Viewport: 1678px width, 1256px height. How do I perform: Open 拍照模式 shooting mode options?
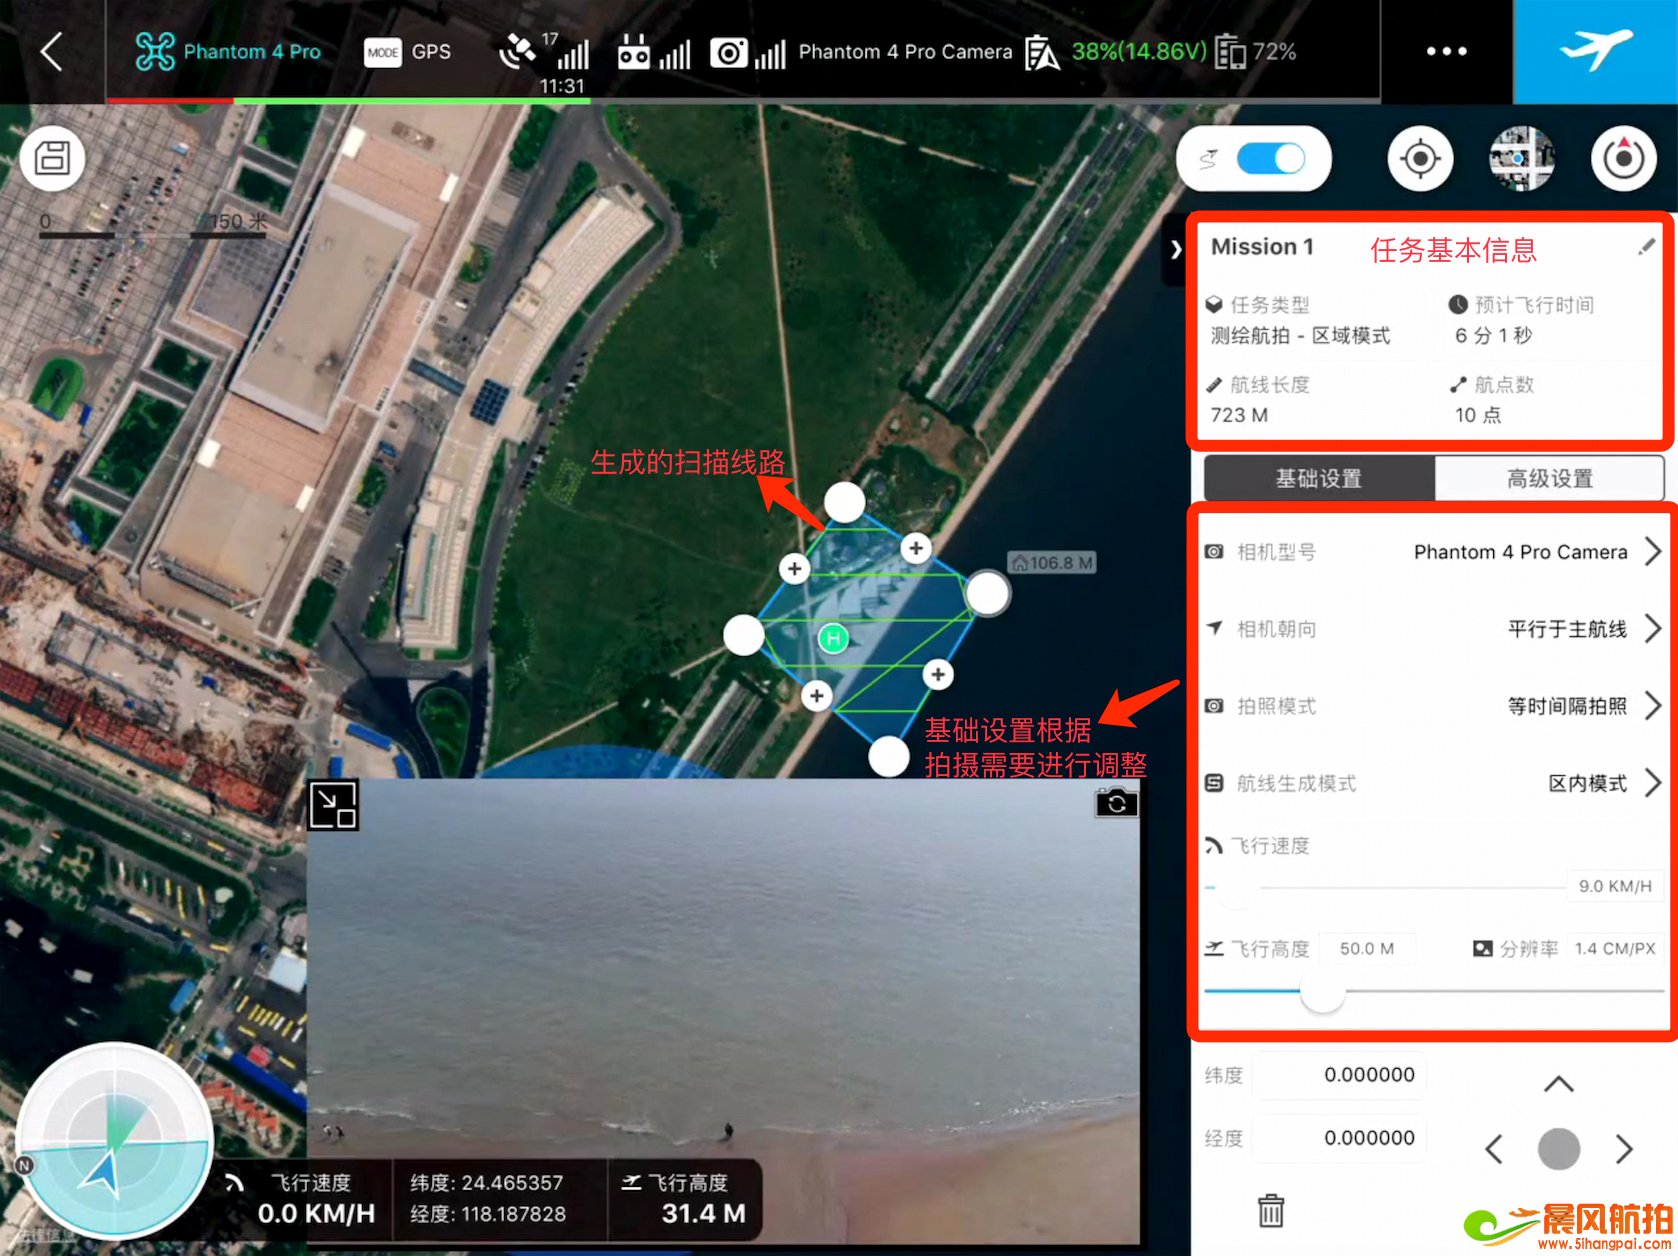1433,706
